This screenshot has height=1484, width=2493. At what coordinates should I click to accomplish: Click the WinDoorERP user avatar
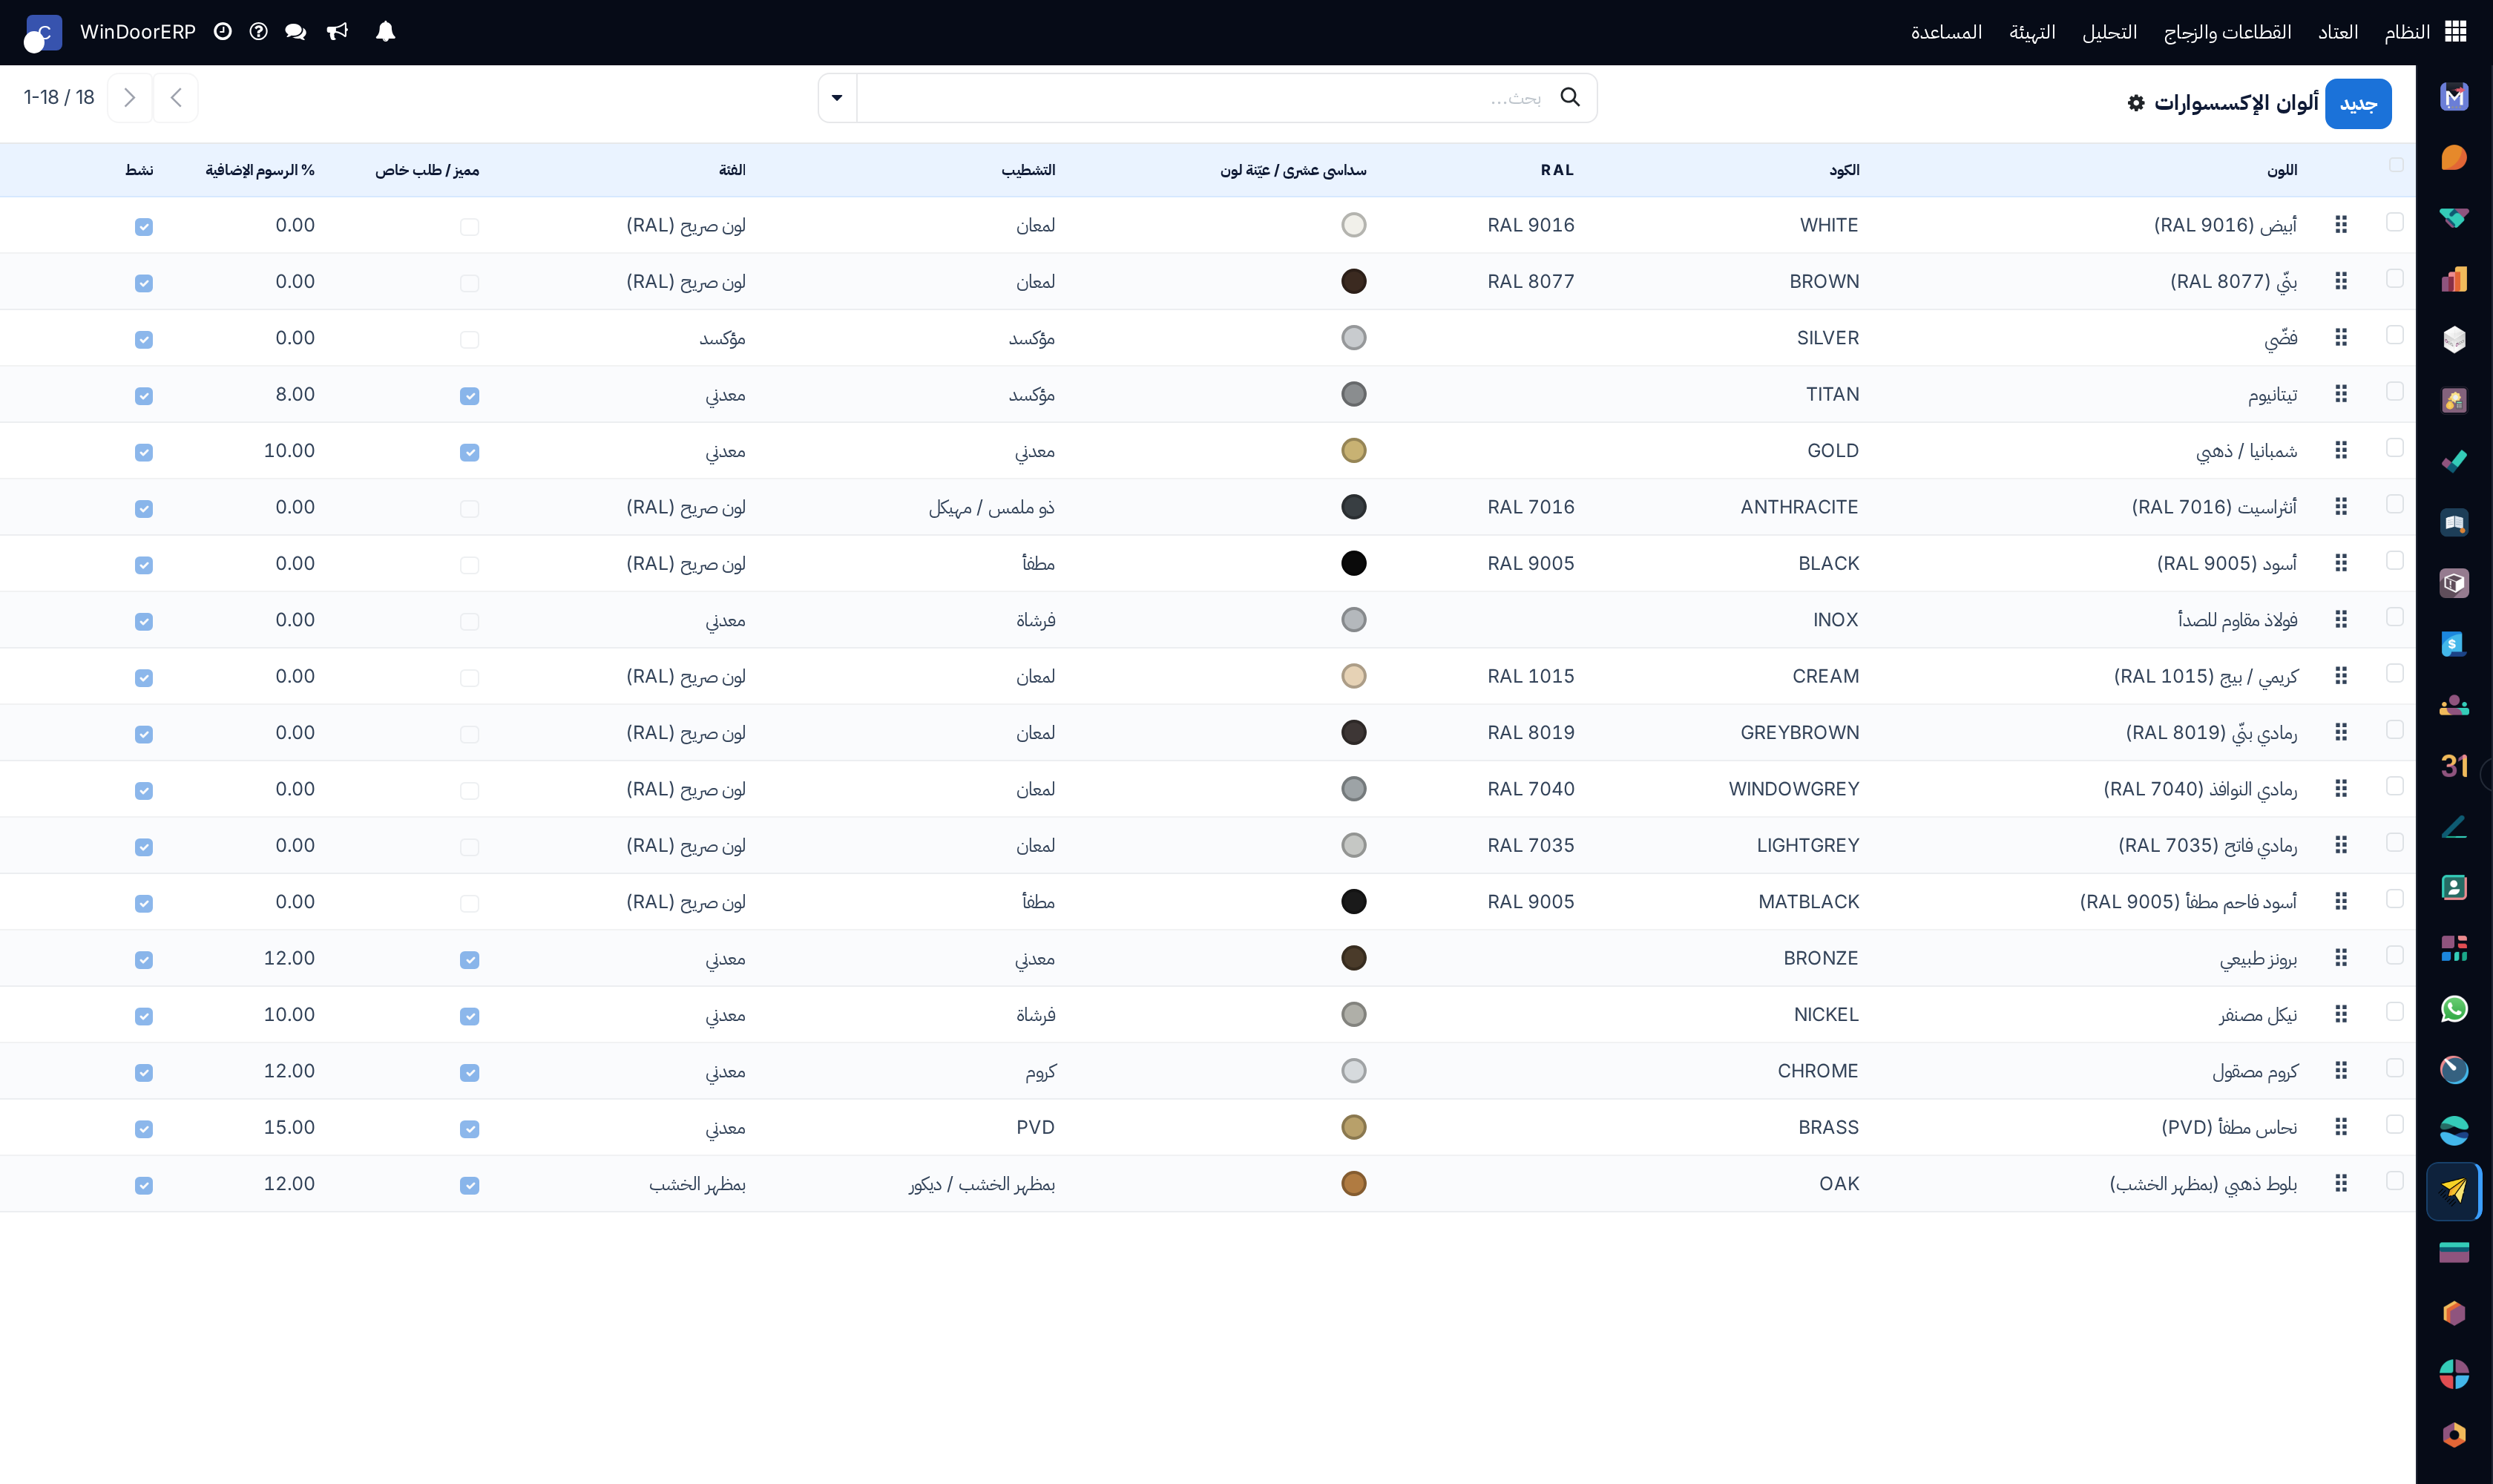(x=43, y=33)
